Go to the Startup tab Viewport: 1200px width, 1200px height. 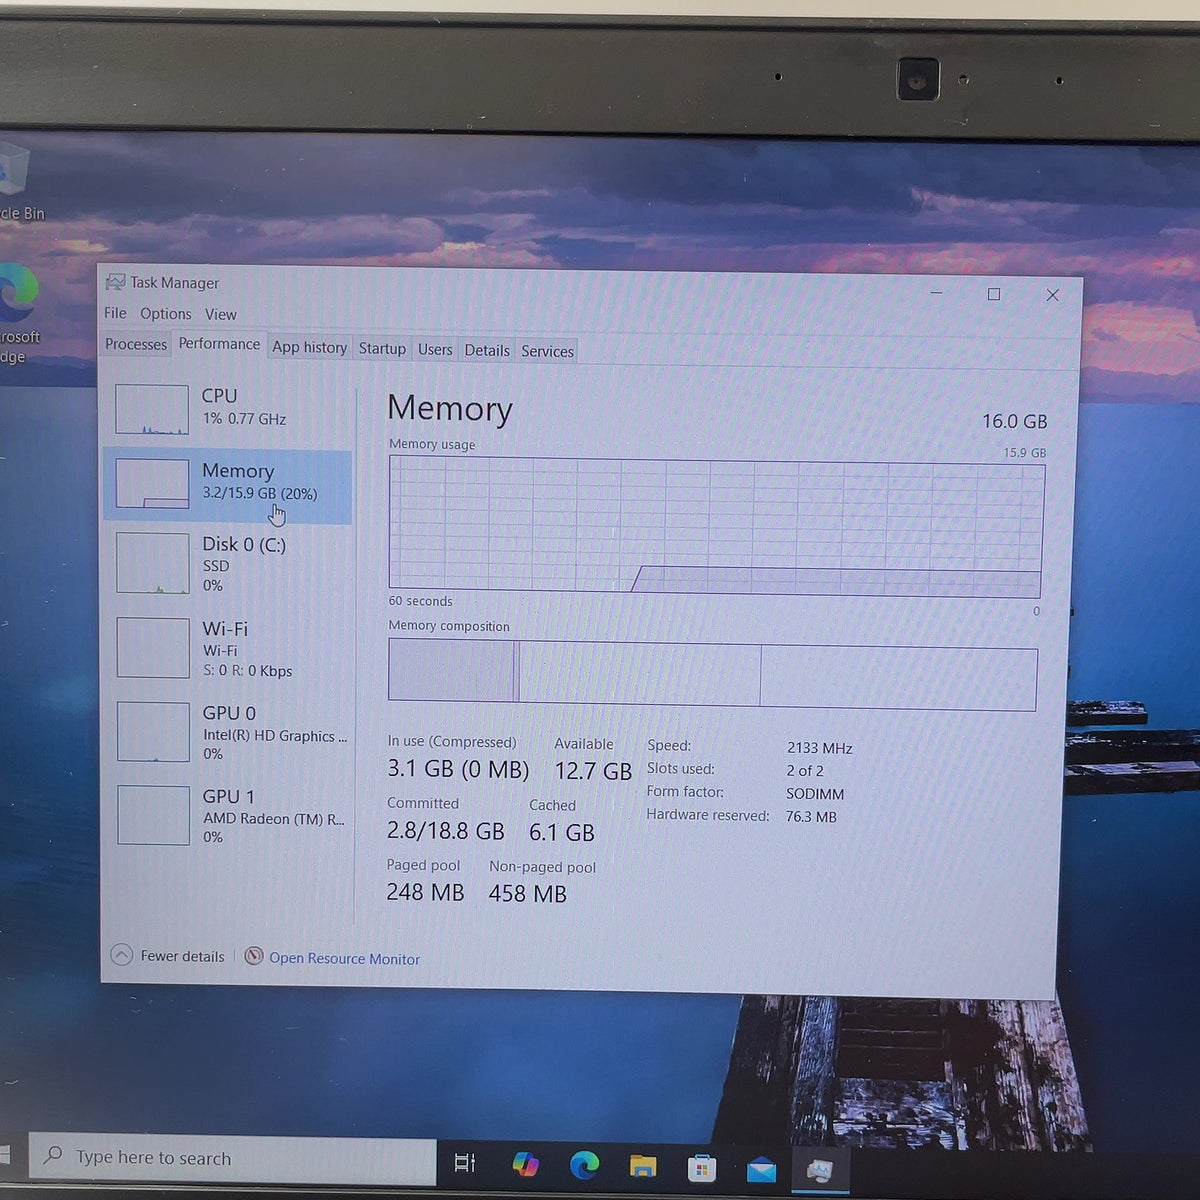382,348
